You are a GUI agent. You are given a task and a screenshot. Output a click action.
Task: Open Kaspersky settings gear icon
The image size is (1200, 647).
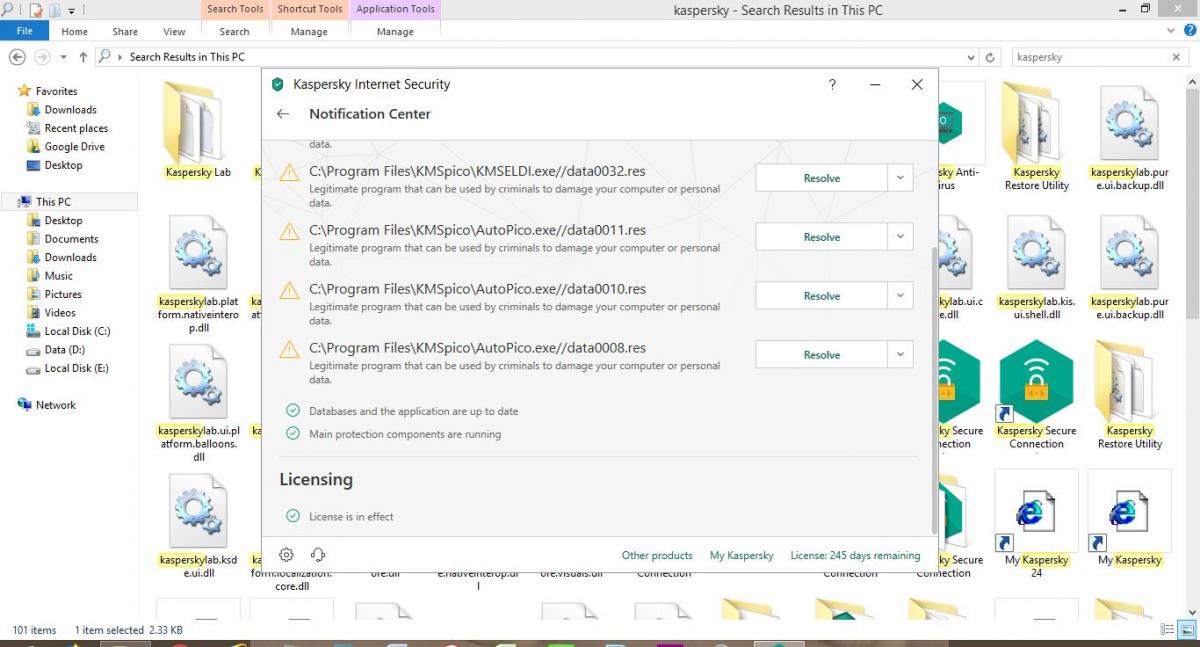[x=287, y=555]
